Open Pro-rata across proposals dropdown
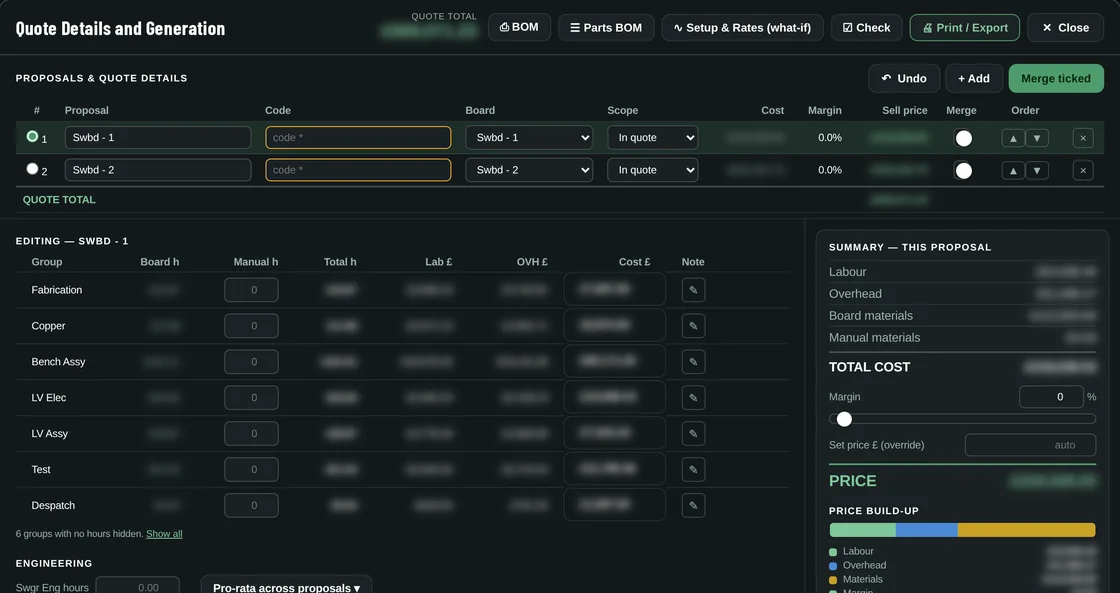This screenshot has height=593, width=1120. (286, 585)
